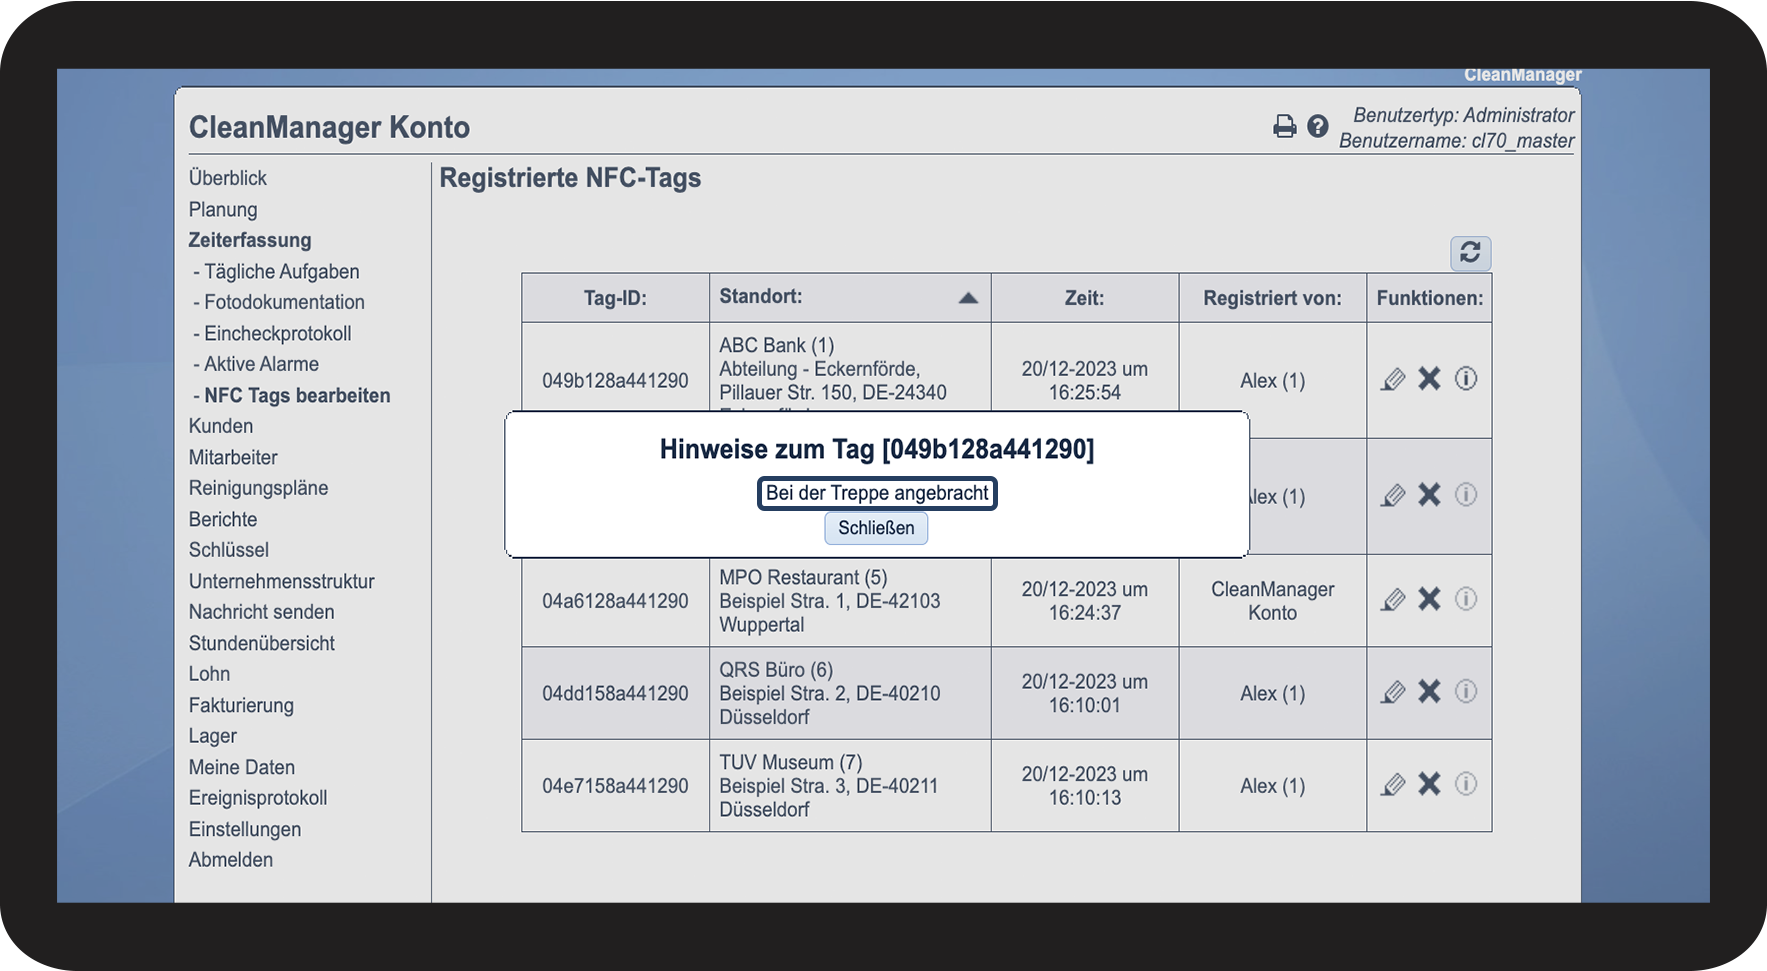Select tag ID cell 04dd158a441290
This screenshot has width=1767, height=971.
coord(615,693)
